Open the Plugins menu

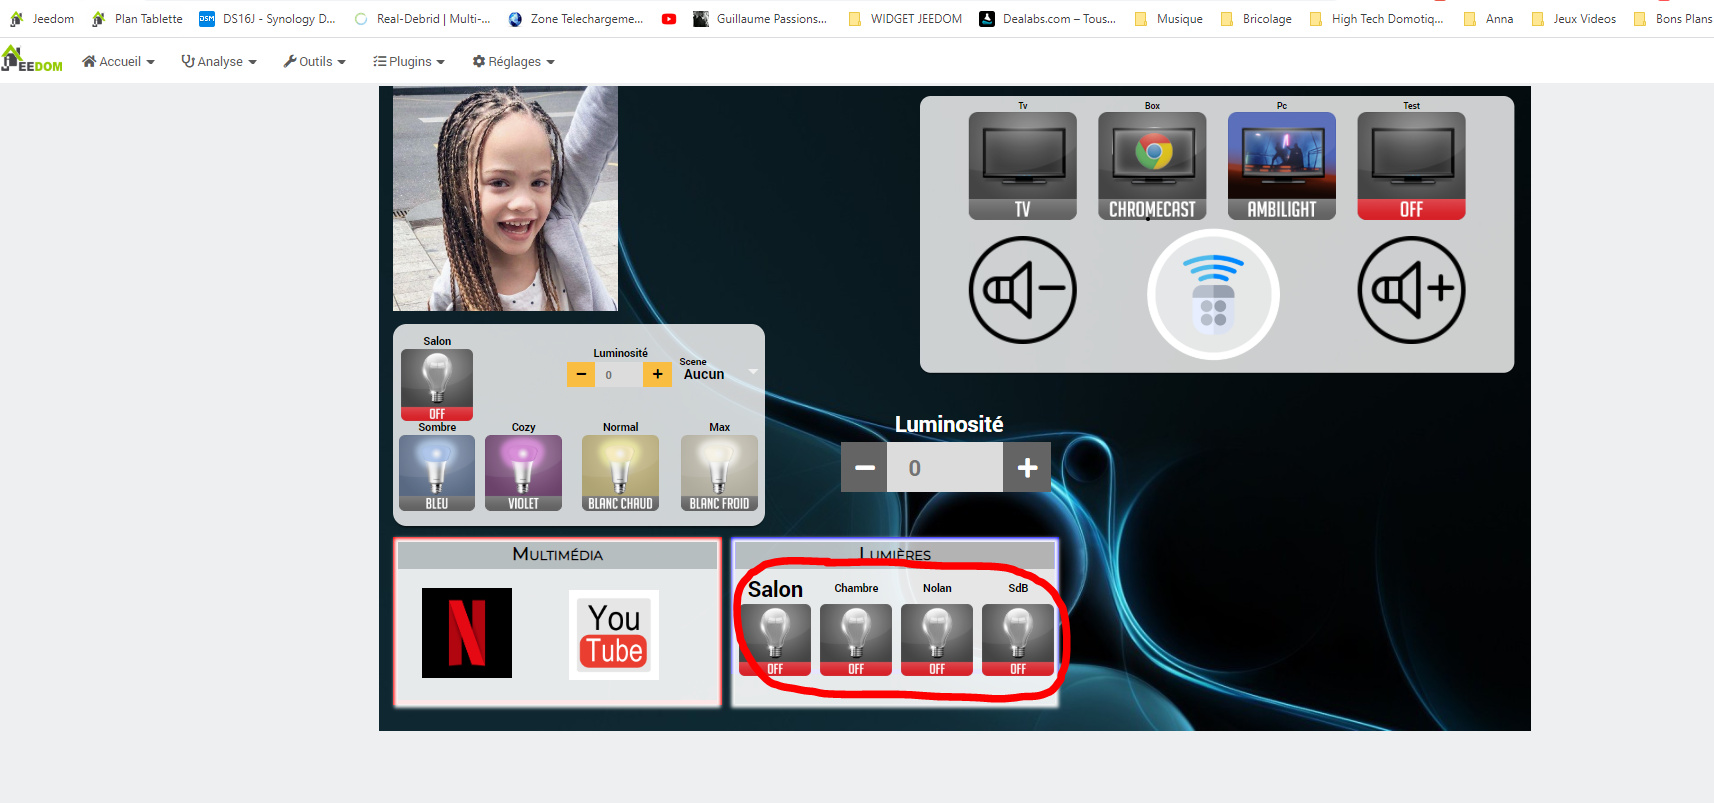[409, 61]
